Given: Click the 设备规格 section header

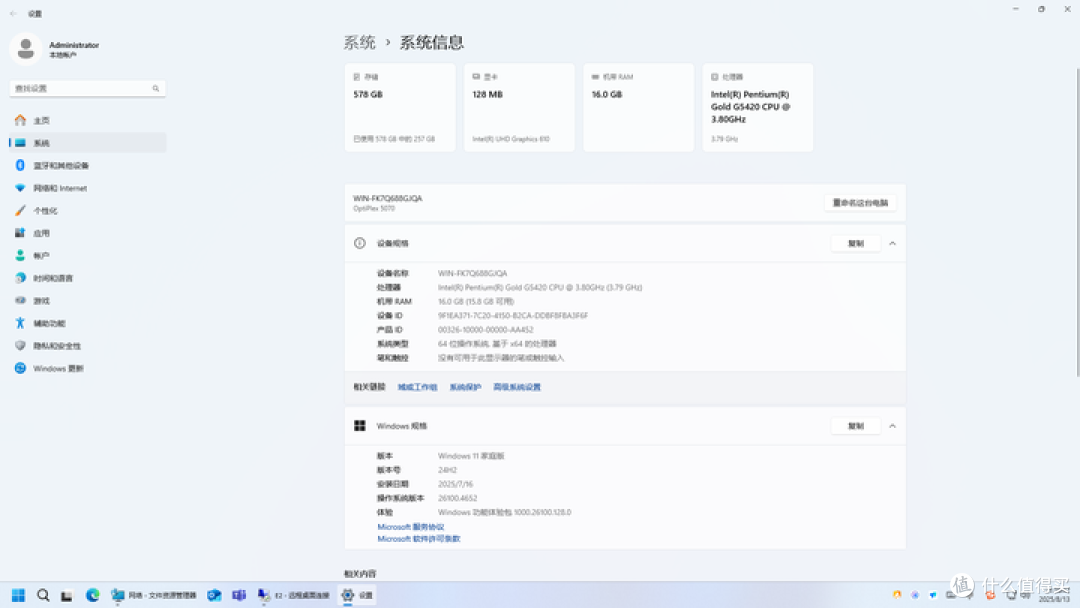Looking at the screenshot, I should [625, 244].
